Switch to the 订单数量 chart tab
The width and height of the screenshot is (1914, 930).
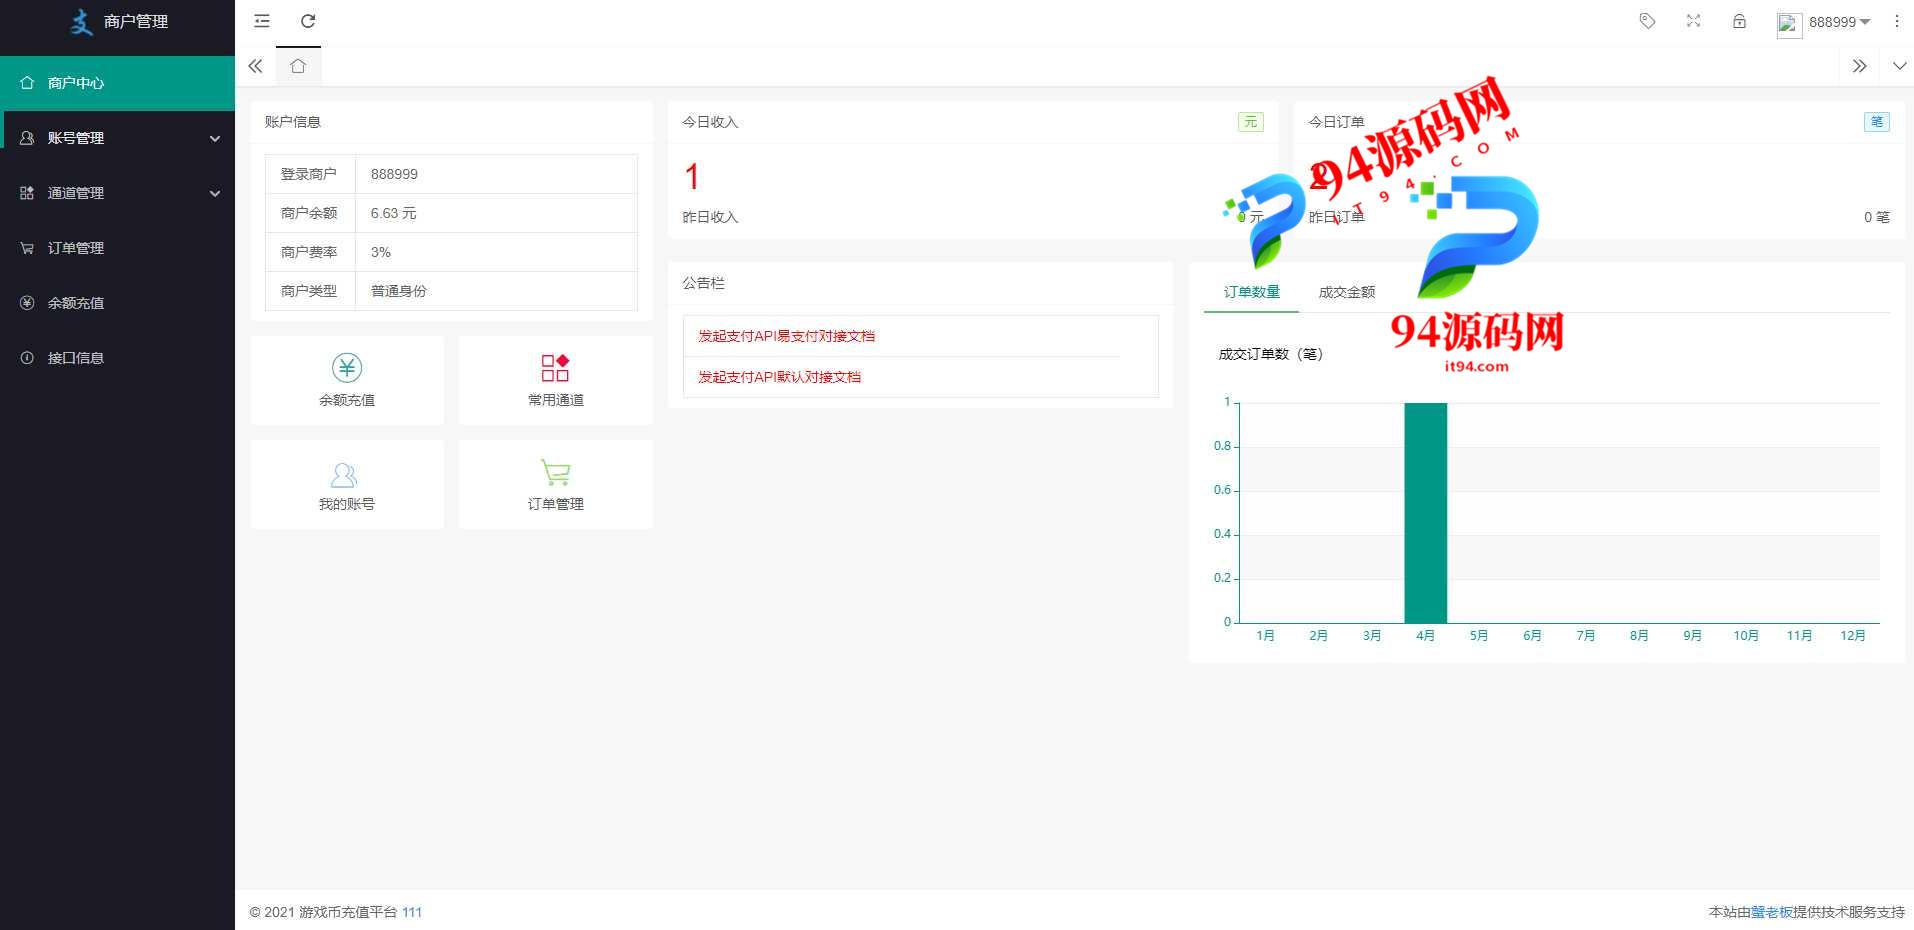1252,292
